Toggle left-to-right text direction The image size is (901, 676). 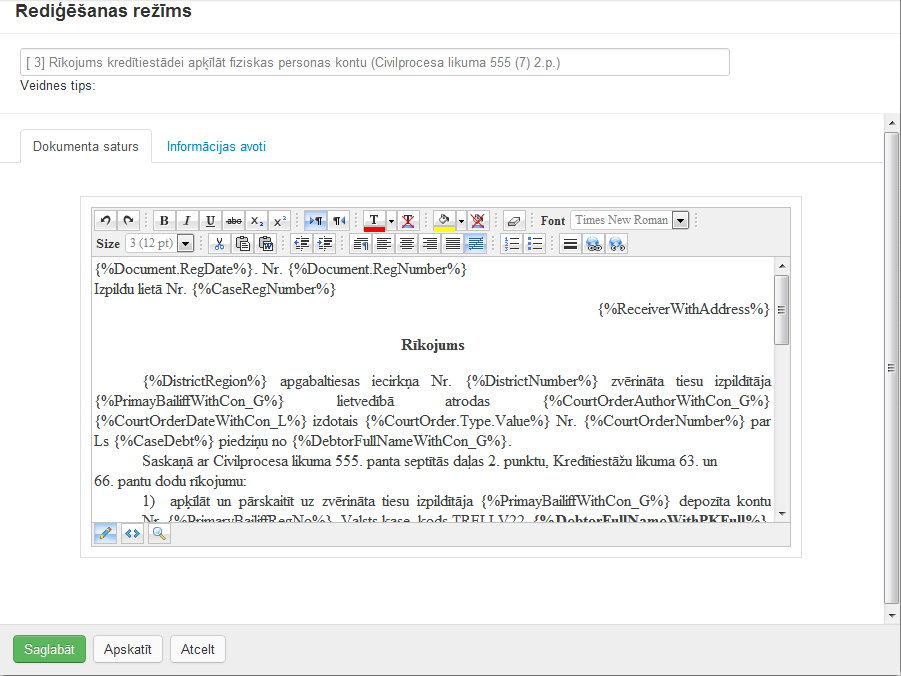316,221
